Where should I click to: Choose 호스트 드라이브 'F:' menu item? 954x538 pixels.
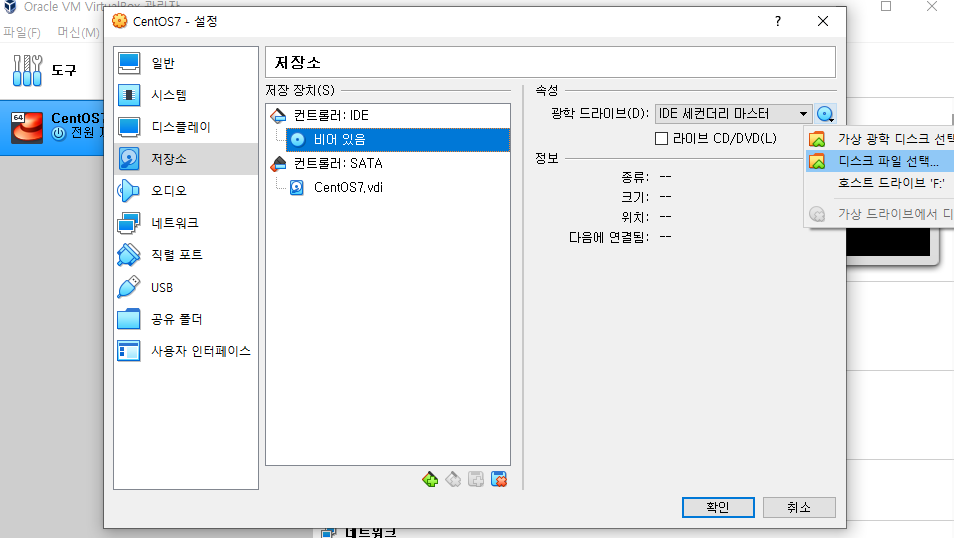[880, 183]
